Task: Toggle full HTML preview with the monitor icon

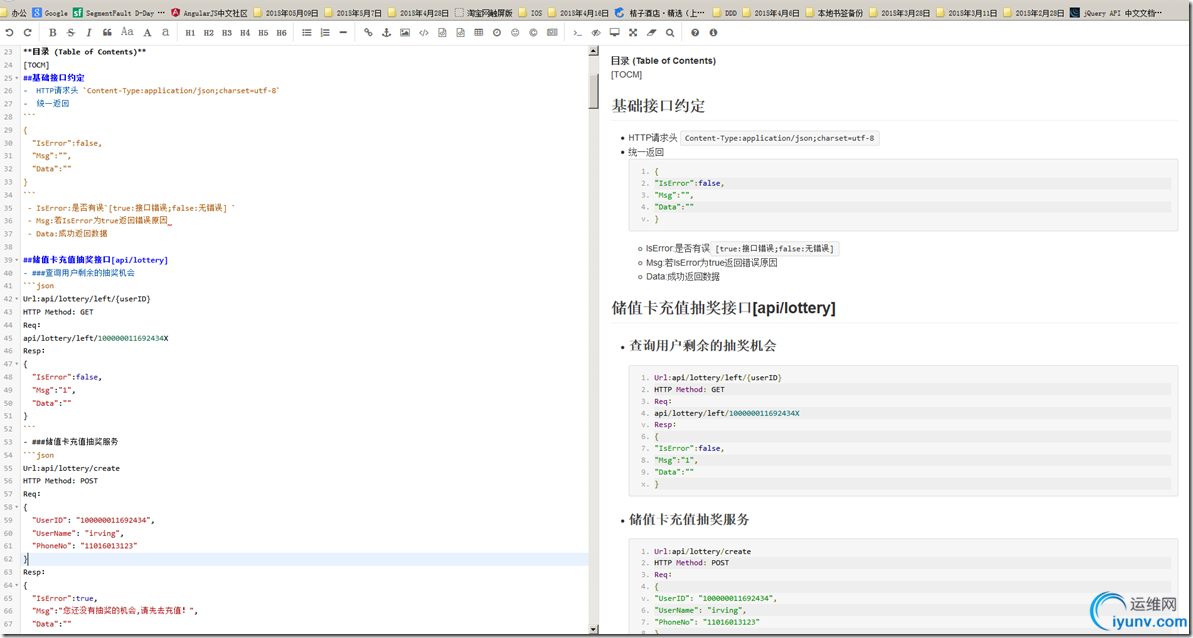Action: click(x=615, y=33)
